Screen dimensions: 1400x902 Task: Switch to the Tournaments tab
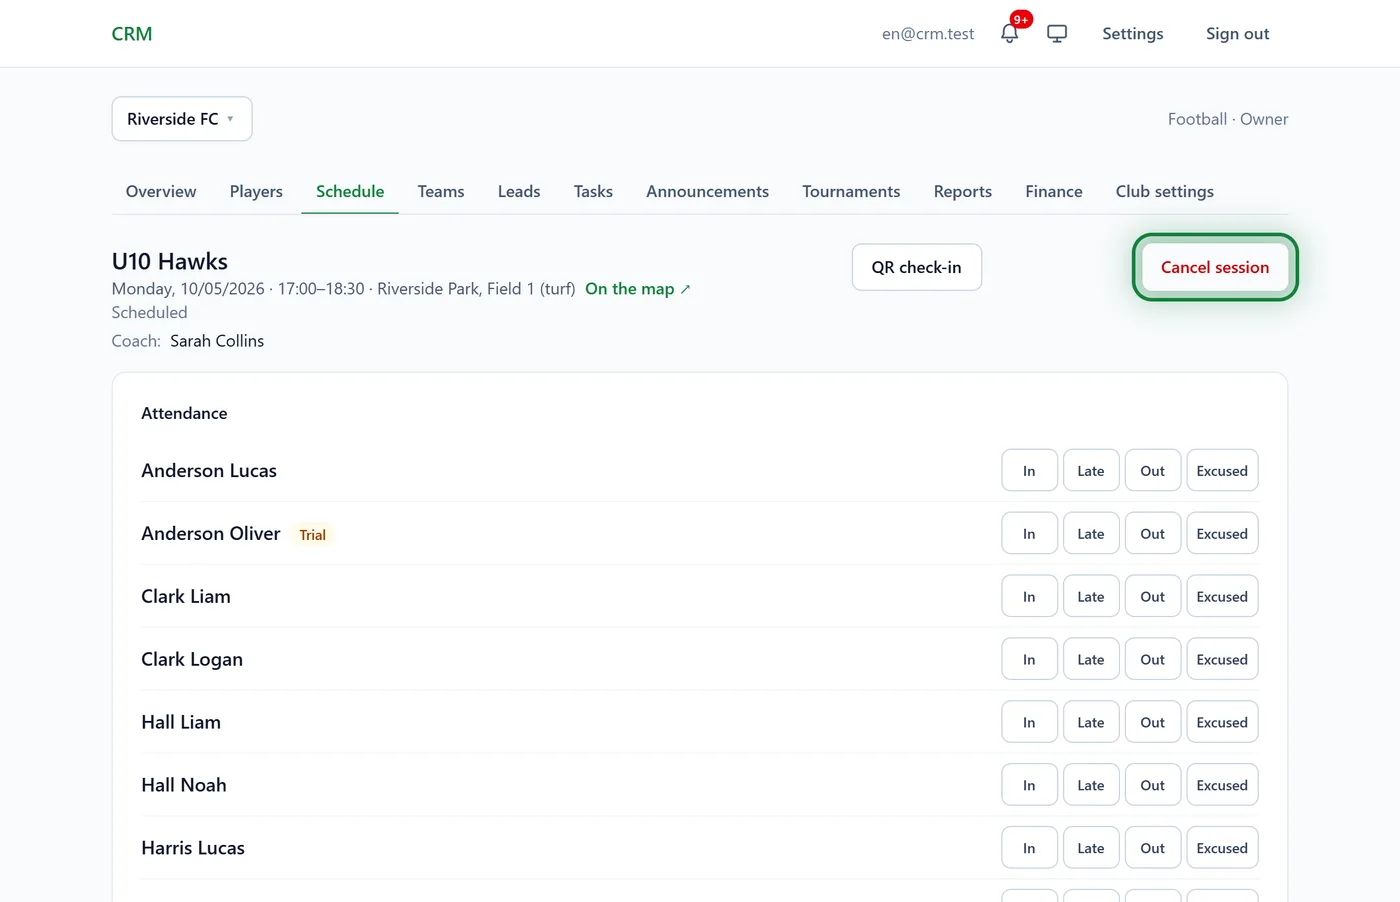pyautogui.click(x=851, y=191)
